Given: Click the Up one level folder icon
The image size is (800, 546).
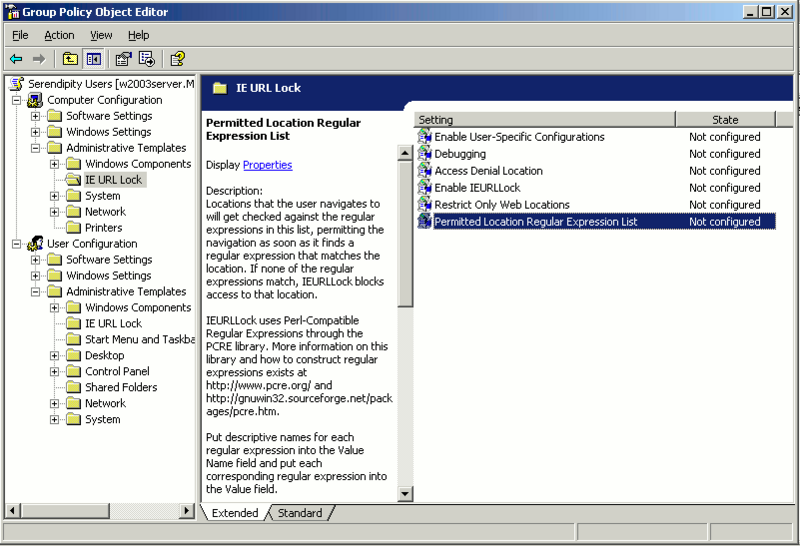Looking at the screenshot, I should [70, 59].
